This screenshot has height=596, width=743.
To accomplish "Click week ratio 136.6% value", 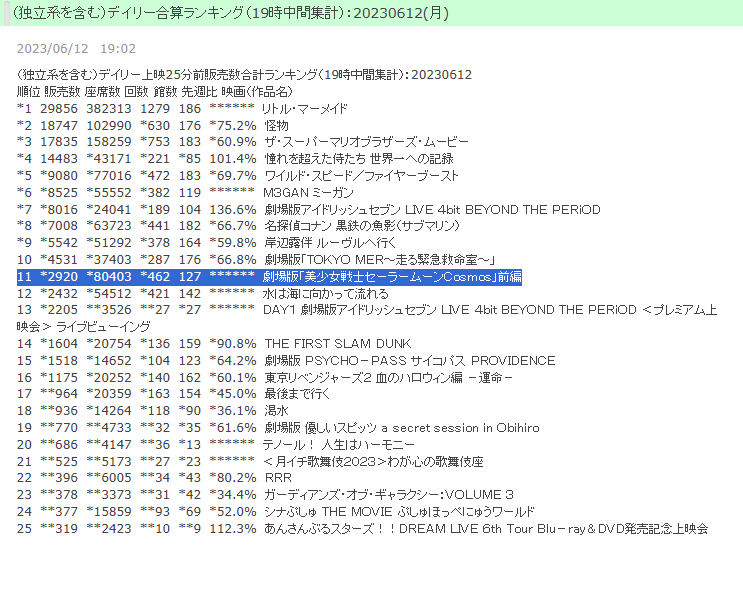I will tap(233, 209).
